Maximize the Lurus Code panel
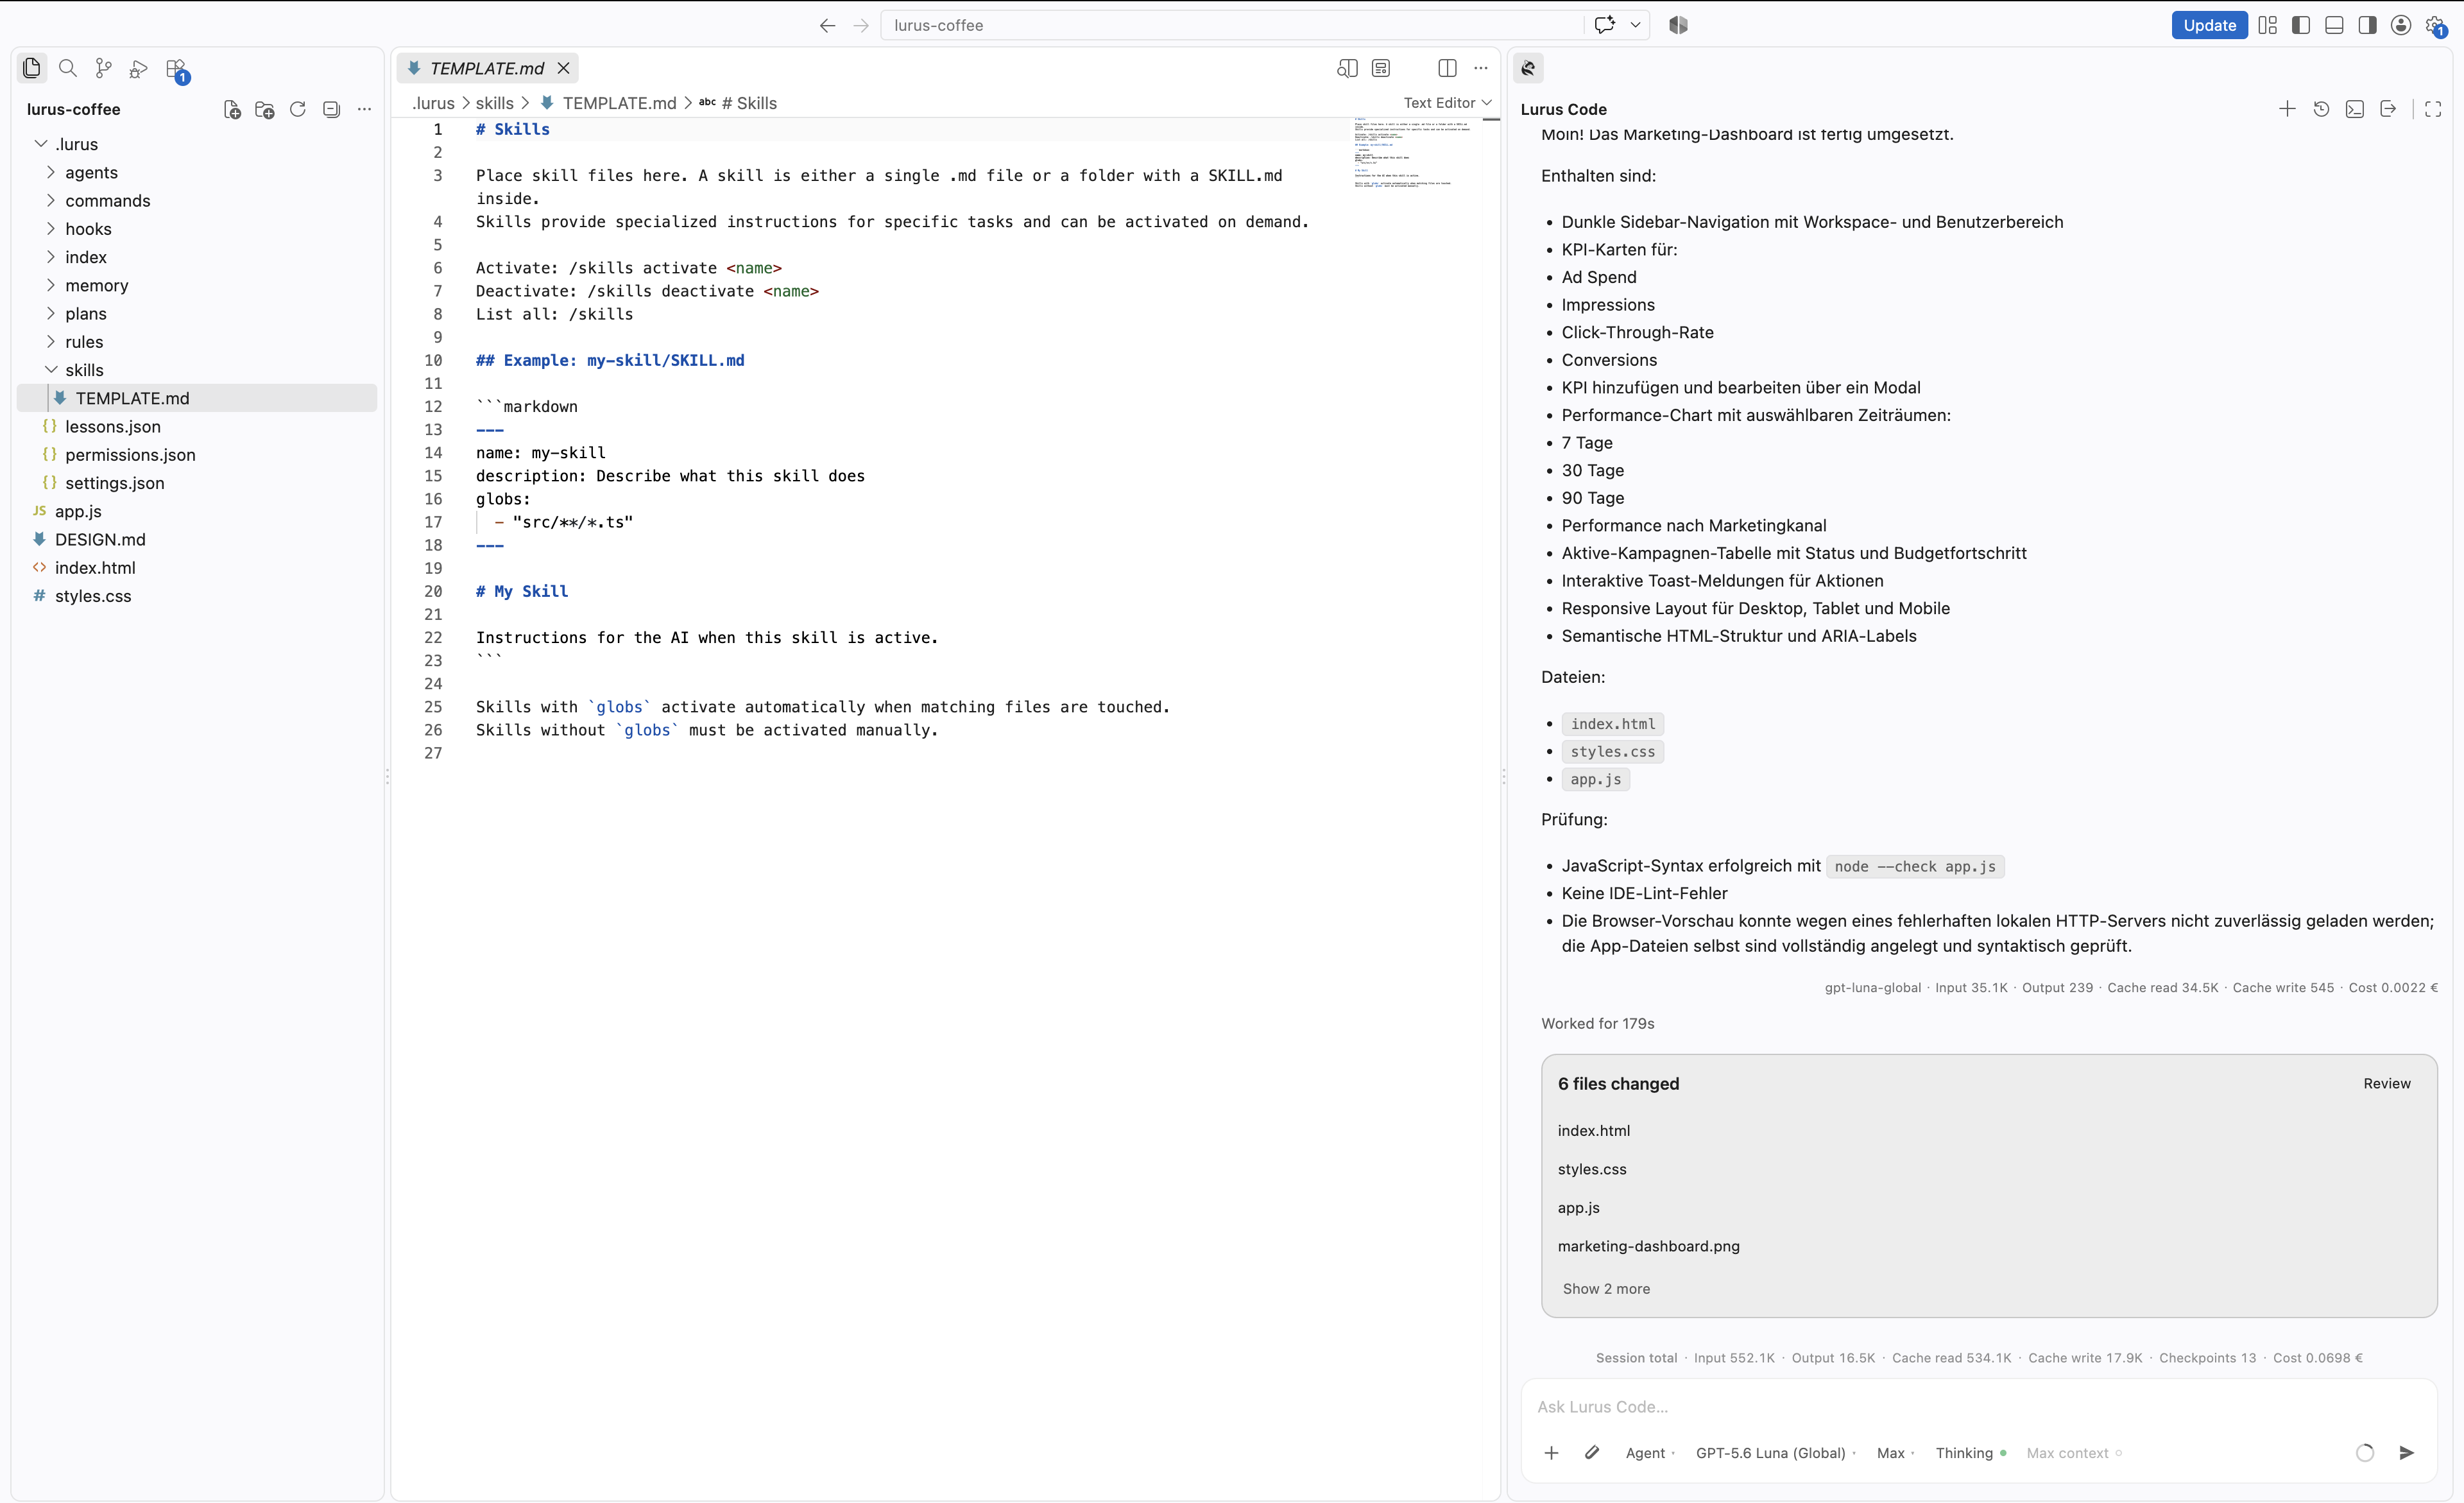This screenshot has height=1503, width=2464. (2433, 109)
